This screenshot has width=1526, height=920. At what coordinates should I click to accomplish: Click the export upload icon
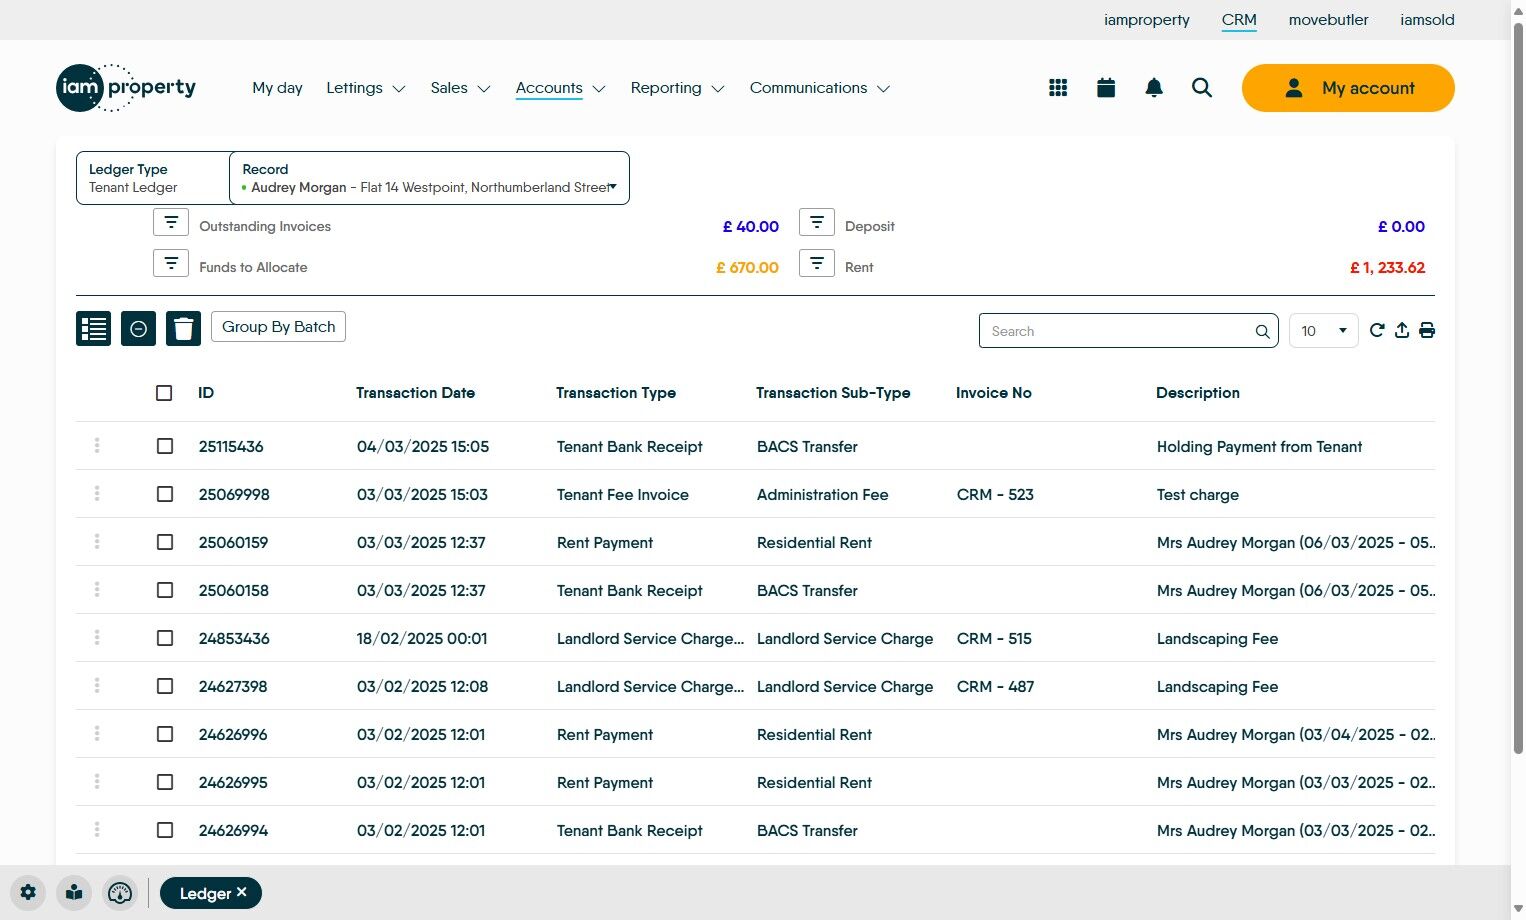(1402, 331)
